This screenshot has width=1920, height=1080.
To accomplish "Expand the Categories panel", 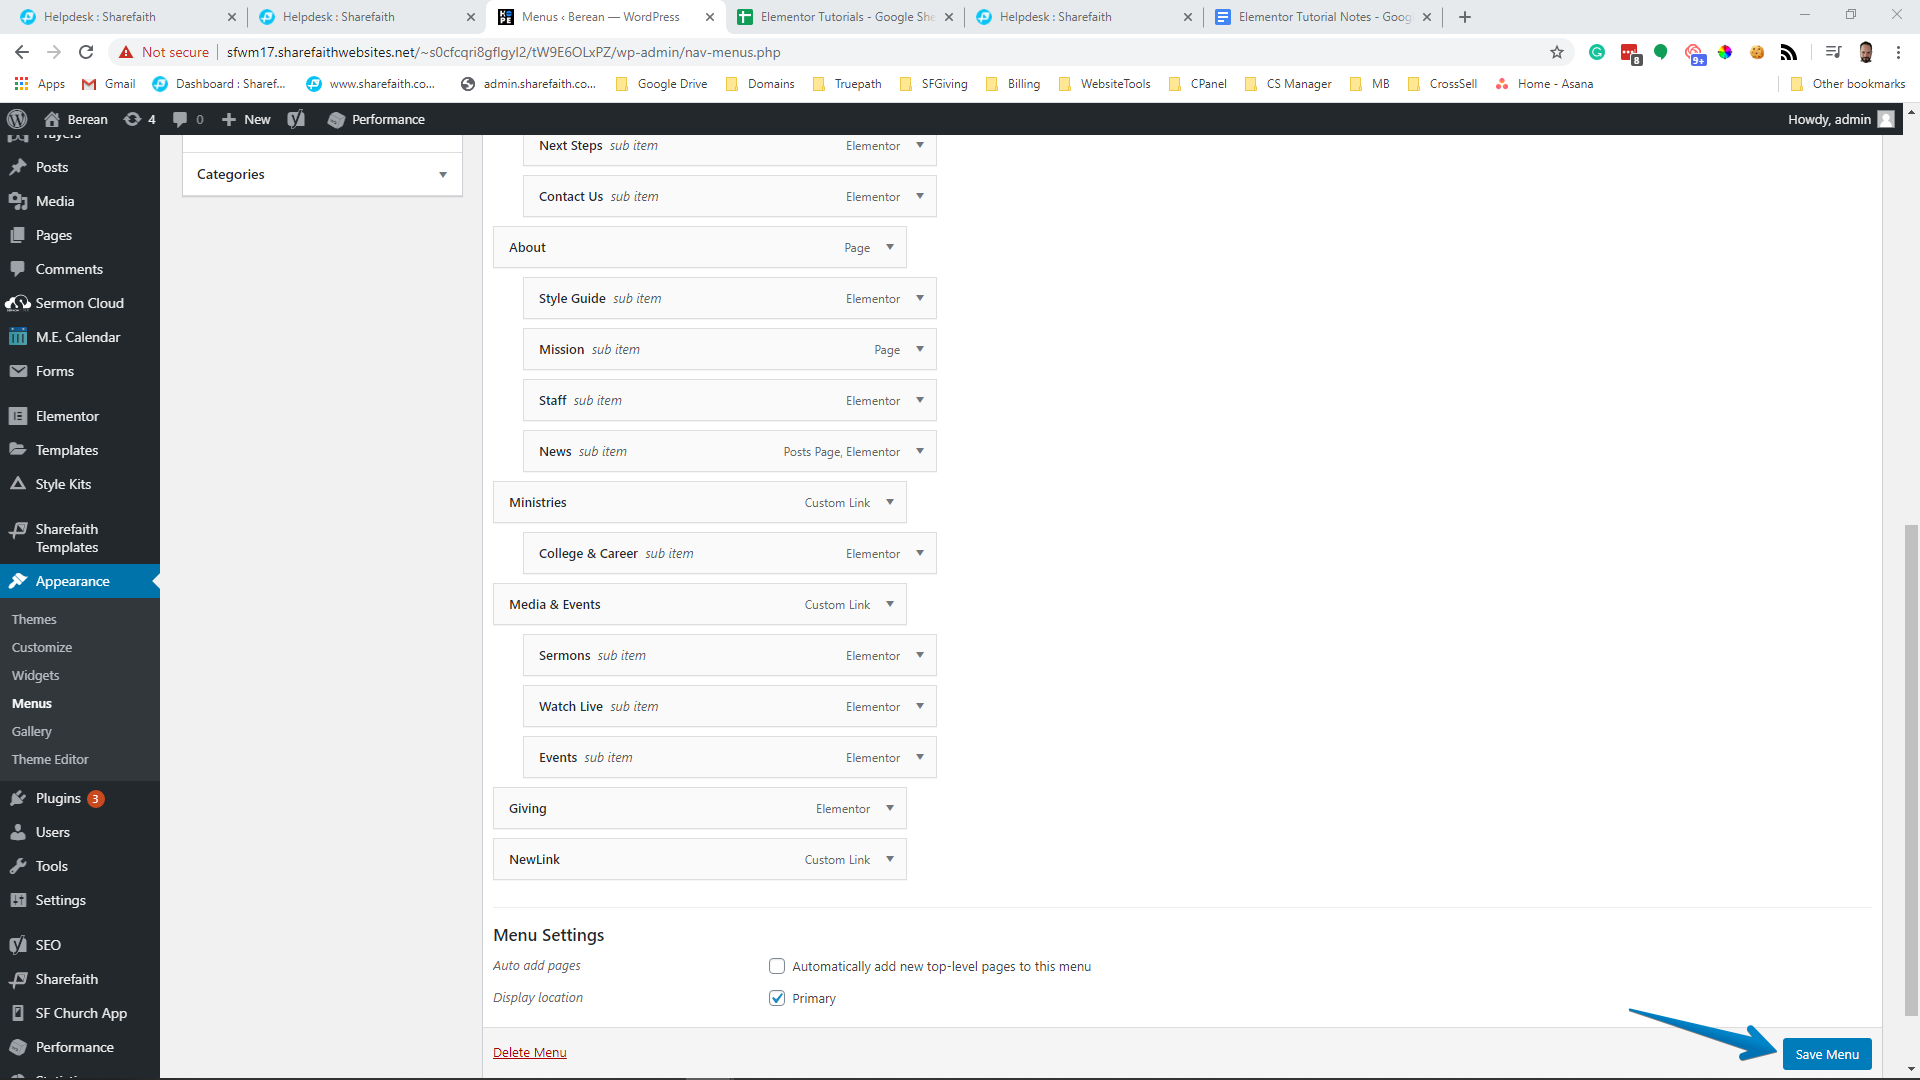I will click(442, 174).
